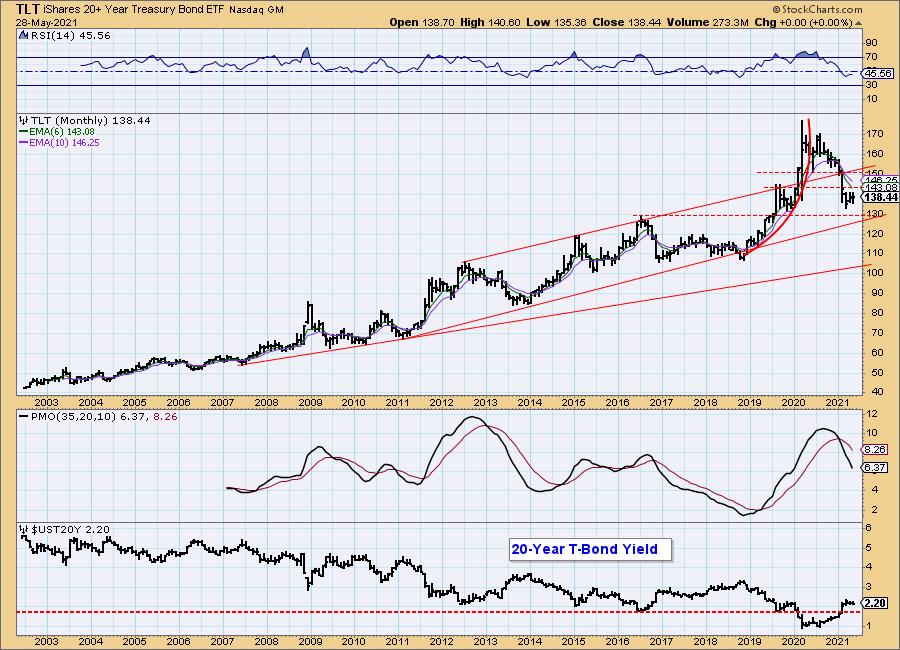Click the 2018 year label under the yield panel
This screenshot has width=900, height=650.
pos(705,641)
